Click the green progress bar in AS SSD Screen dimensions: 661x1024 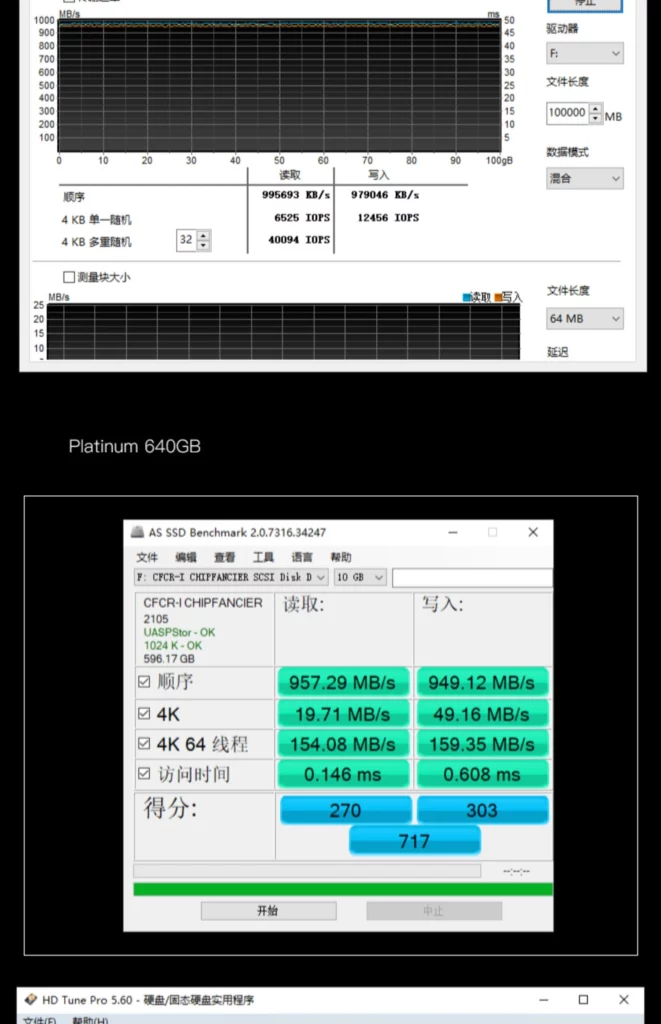point(343,889)
